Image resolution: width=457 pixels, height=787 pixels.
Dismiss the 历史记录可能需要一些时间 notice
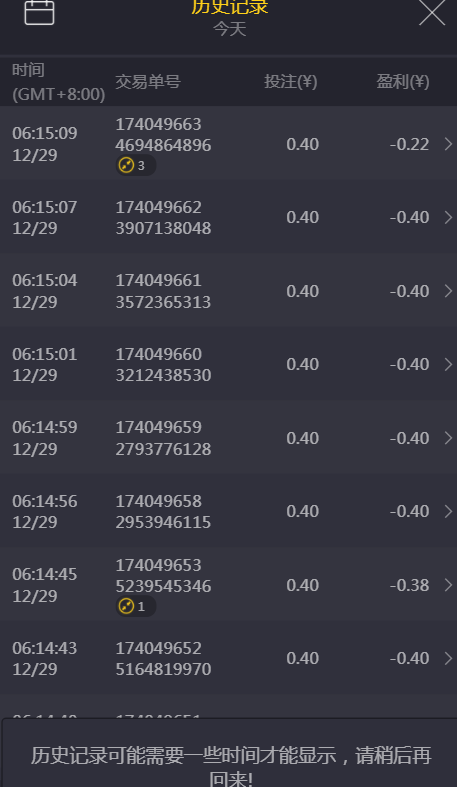(230, 753)
